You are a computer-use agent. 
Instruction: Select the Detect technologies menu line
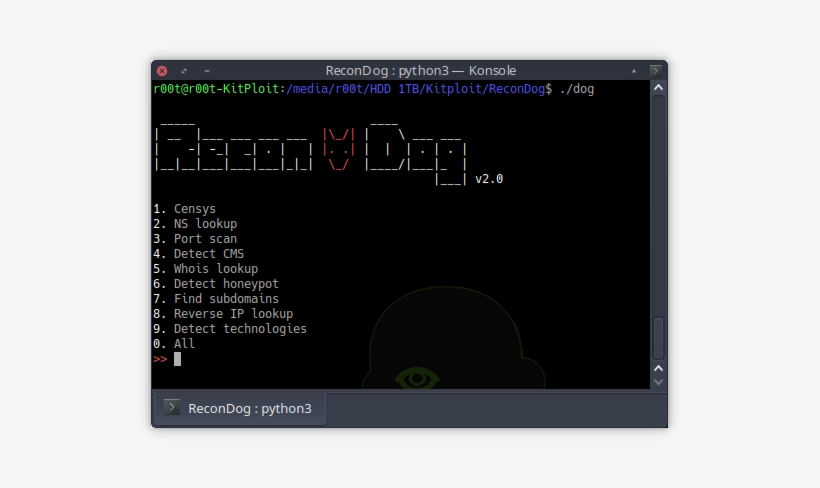[x=240, y=329]
